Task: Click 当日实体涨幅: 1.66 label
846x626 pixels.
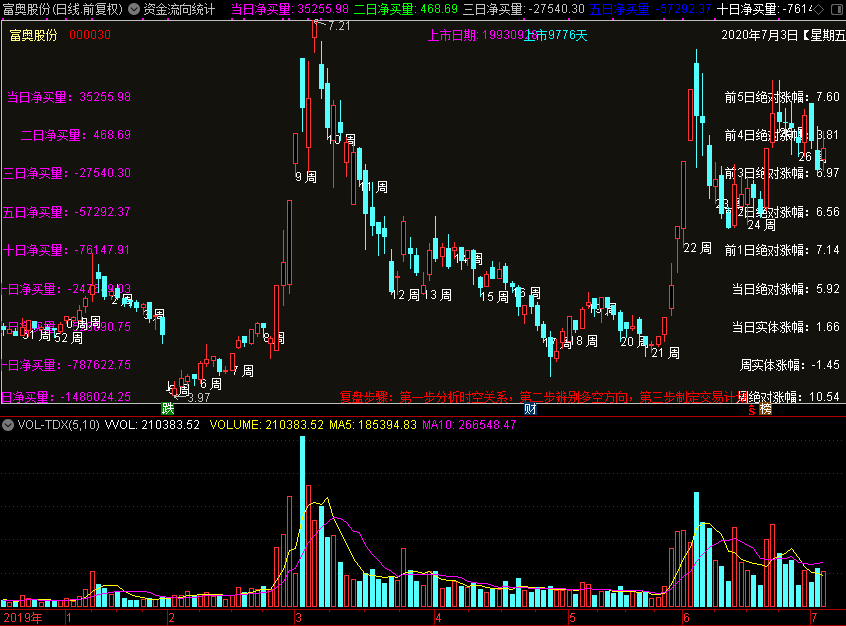Action: [786, 327]
